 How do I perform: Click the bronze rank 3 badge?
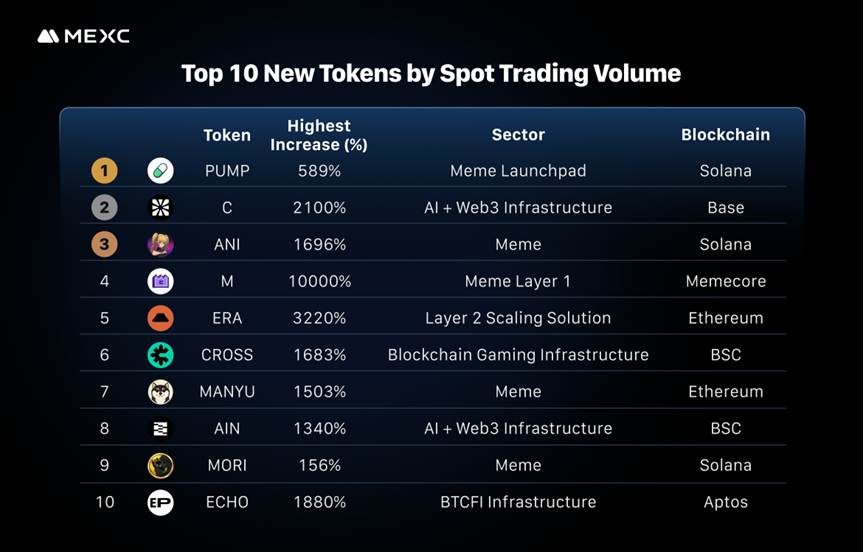pos(104,245)
